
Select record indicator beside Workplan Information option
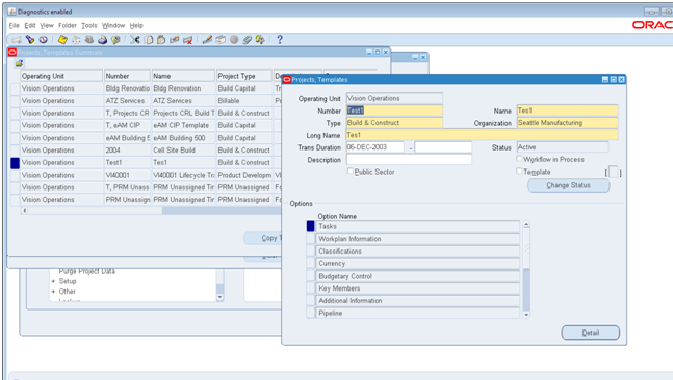point(311,239)
